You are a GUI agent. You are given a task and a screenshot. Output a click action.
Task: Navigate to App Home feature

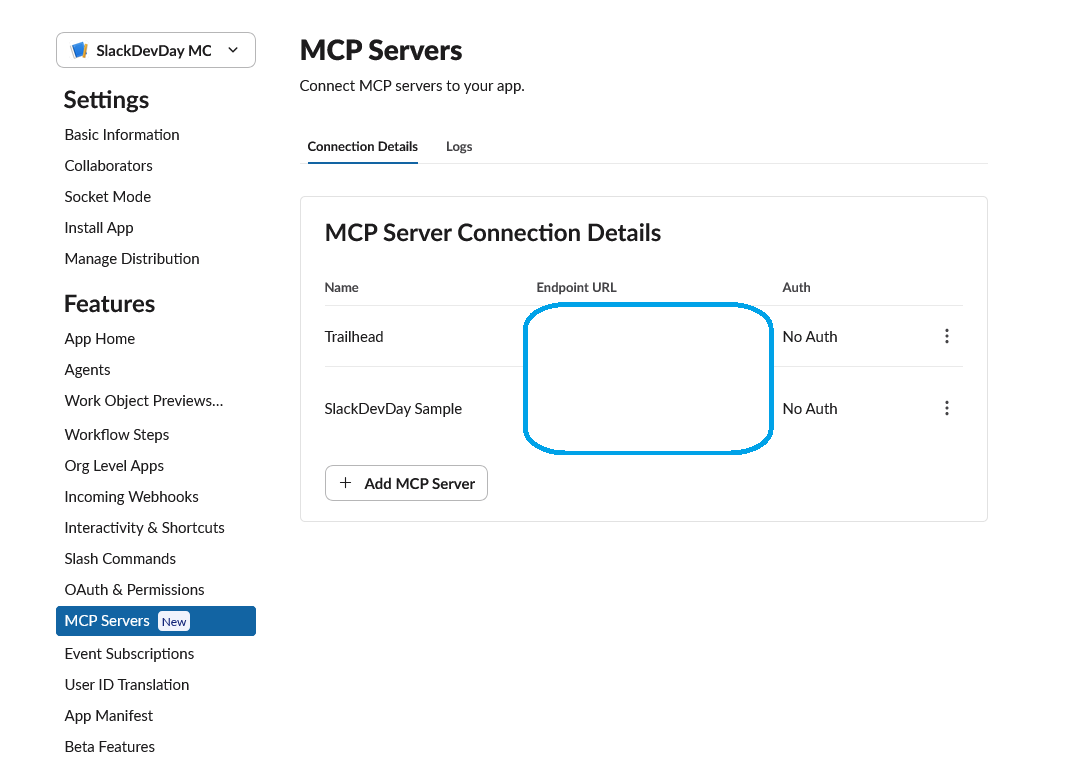100,339
